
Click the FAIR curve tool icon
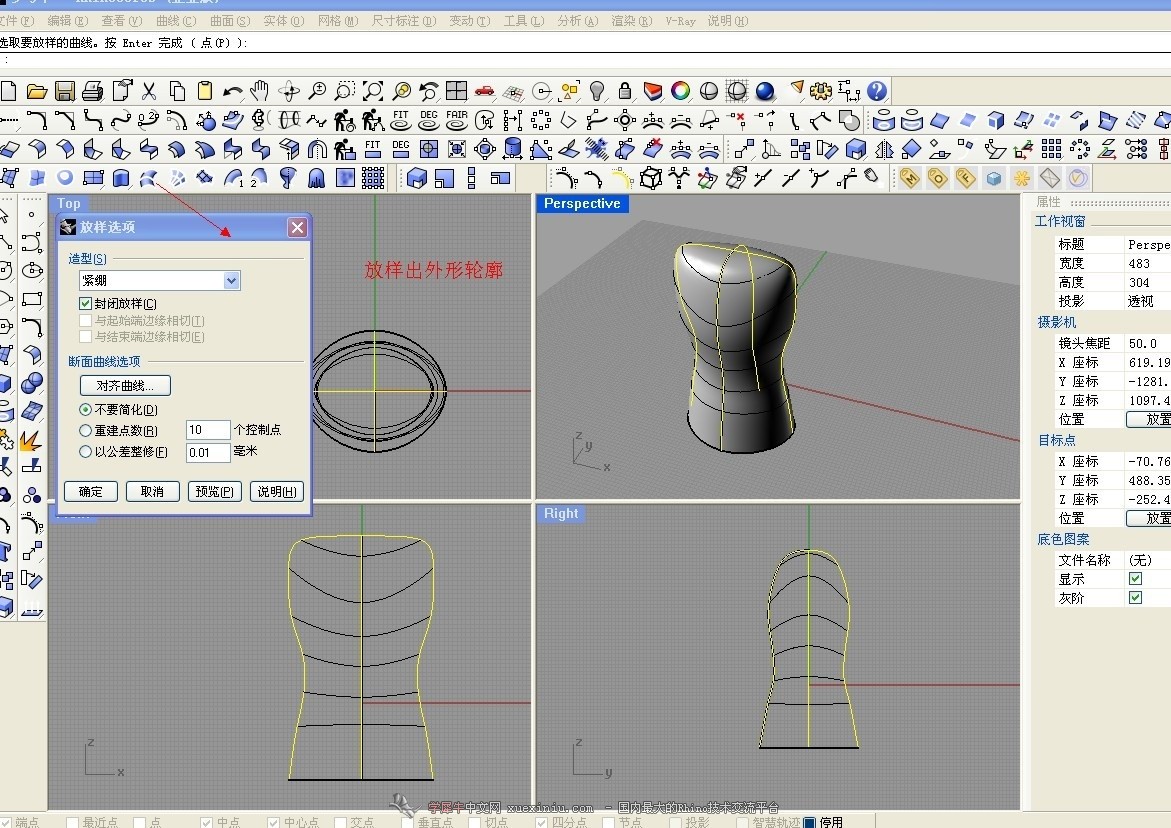coord(456,120)
